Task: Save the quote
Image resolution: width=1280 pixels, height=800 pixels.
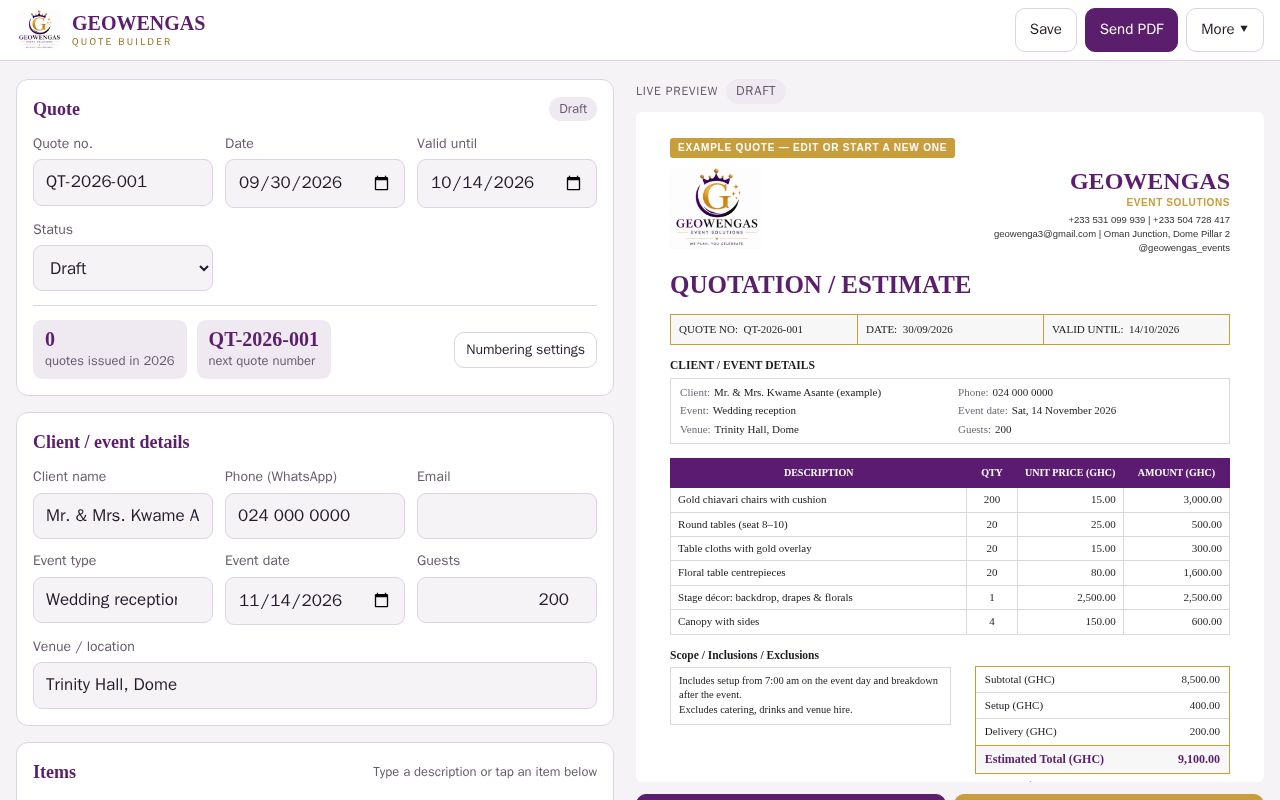Action: [1046, 30]
